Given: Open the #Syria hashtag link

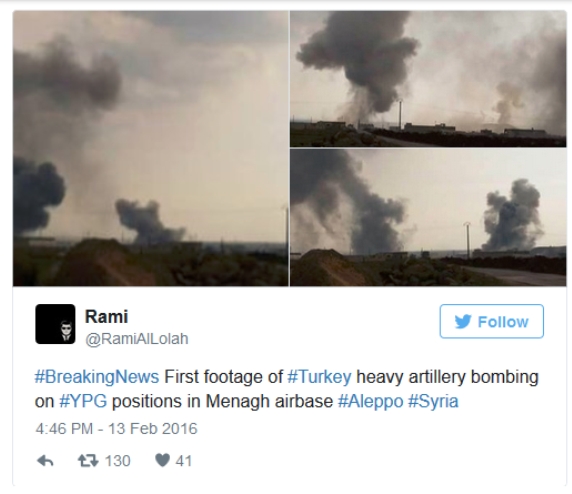Looking at the screenshot, I should click(x=433, y=401).
